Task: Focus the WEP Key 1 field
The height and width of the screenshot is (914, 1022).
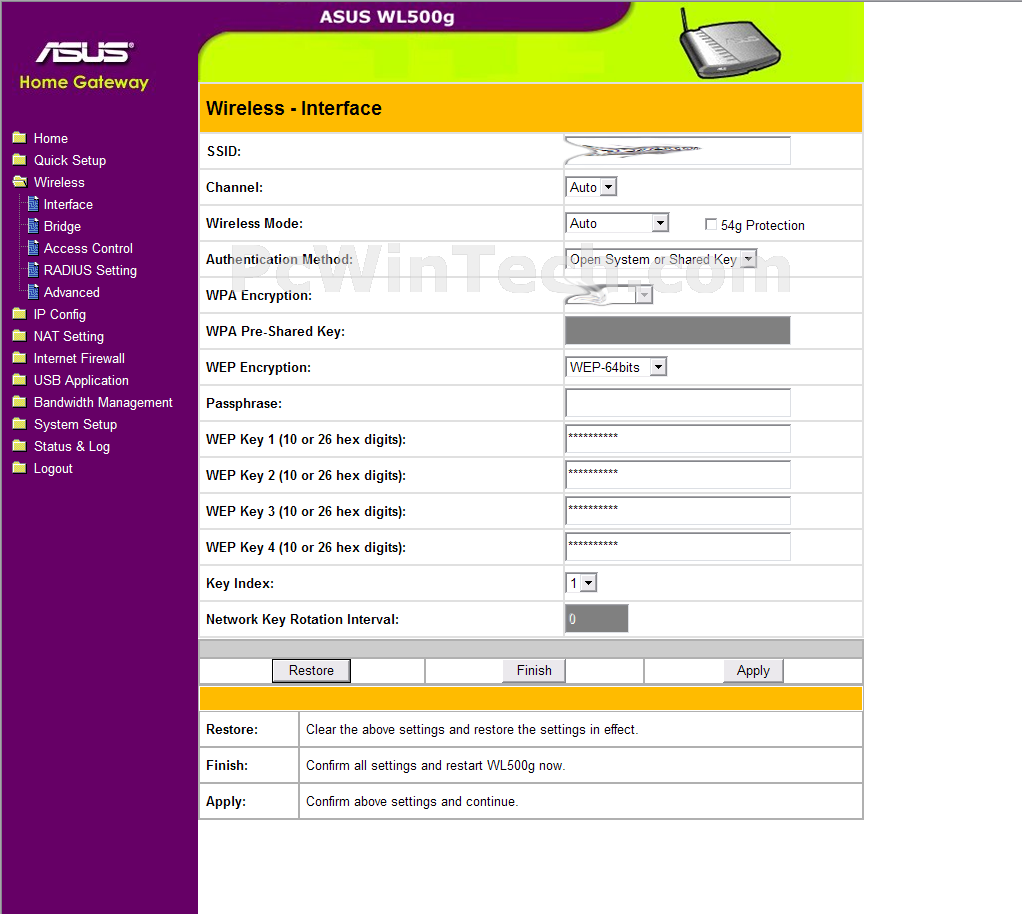Action: [x=678, y=439]
